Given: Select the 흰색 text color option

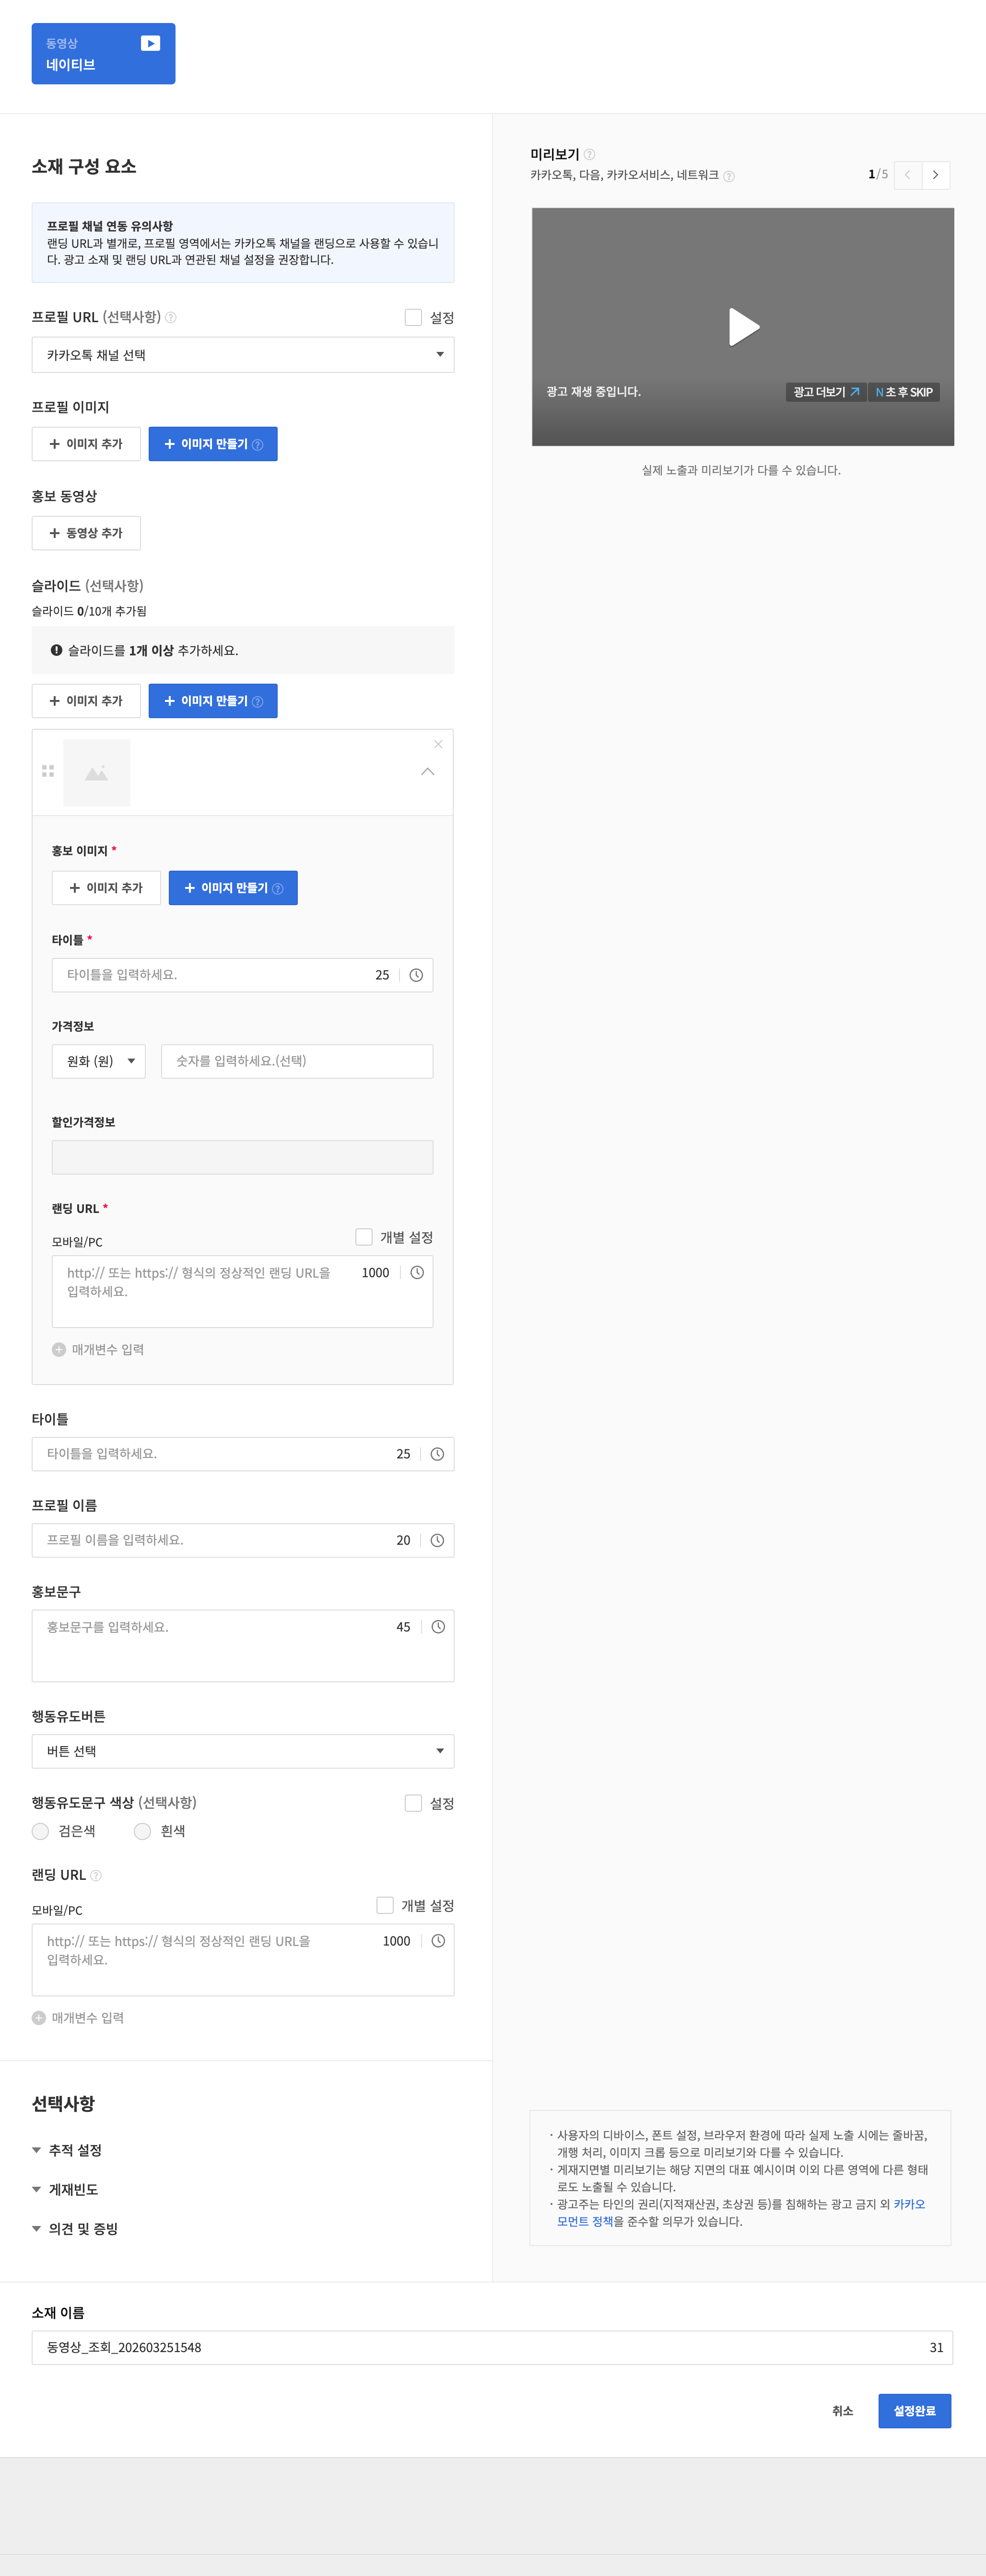Looking at the screenshot, I should [x=143, y=1831].
